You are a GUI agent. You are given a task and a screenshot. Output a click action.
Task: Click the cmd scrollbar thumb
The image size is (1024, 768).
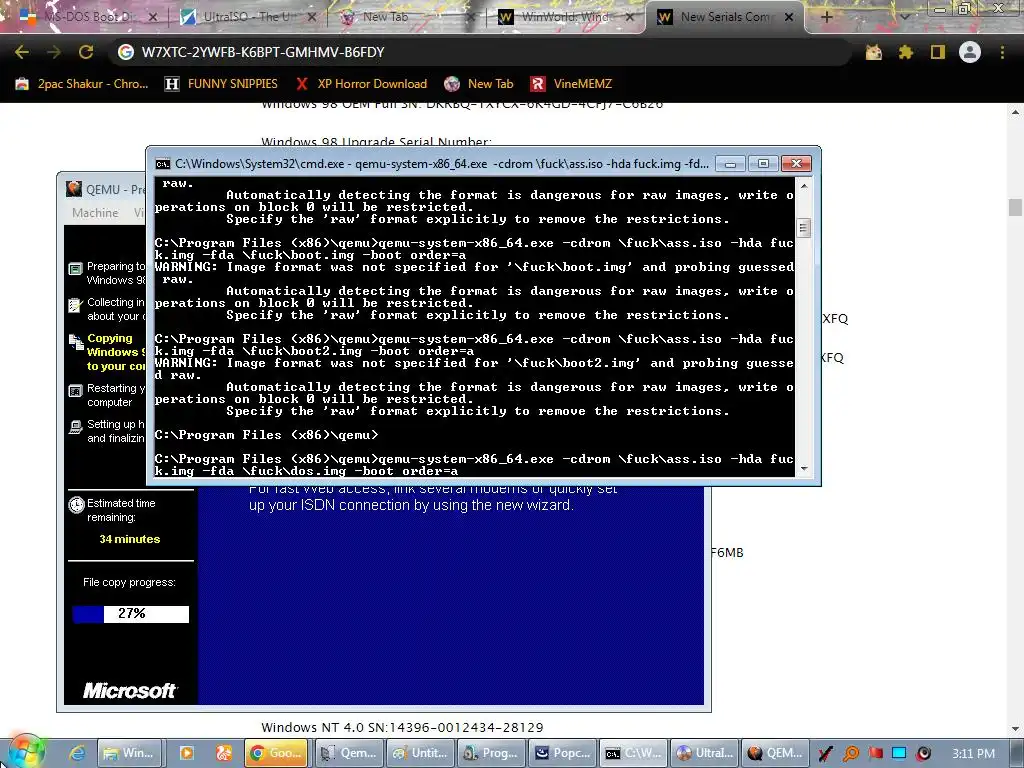pos(804,229)
